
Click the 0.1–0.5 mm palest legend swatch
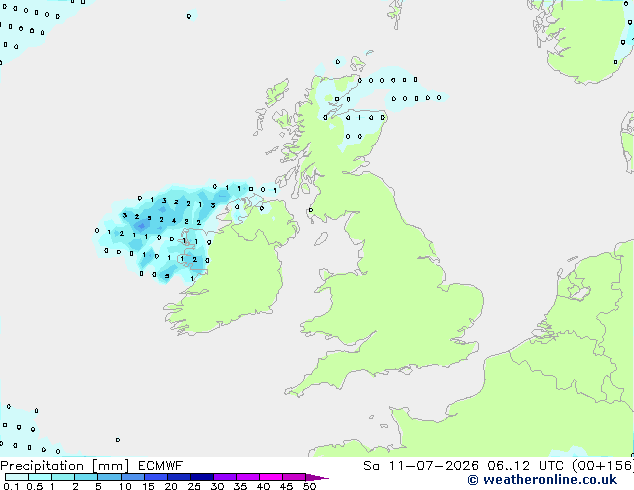click(17, 477)
